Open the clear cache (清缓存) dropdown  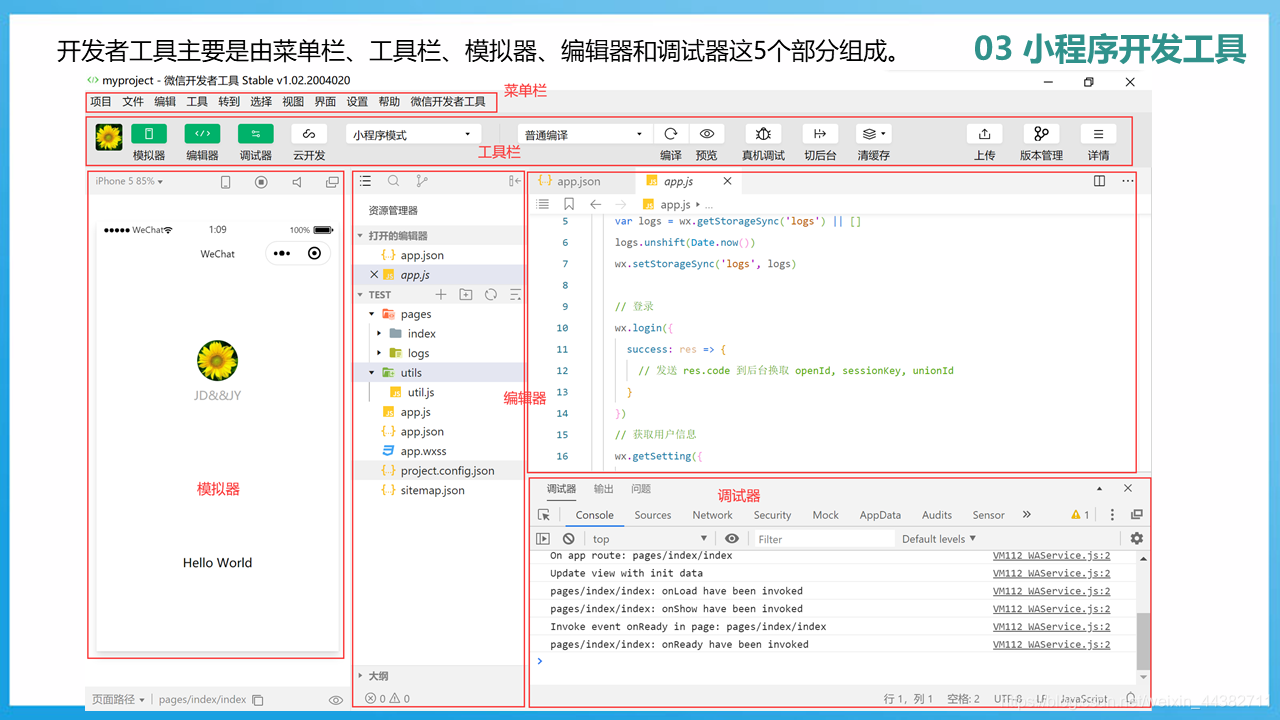(x=873, y=134)
